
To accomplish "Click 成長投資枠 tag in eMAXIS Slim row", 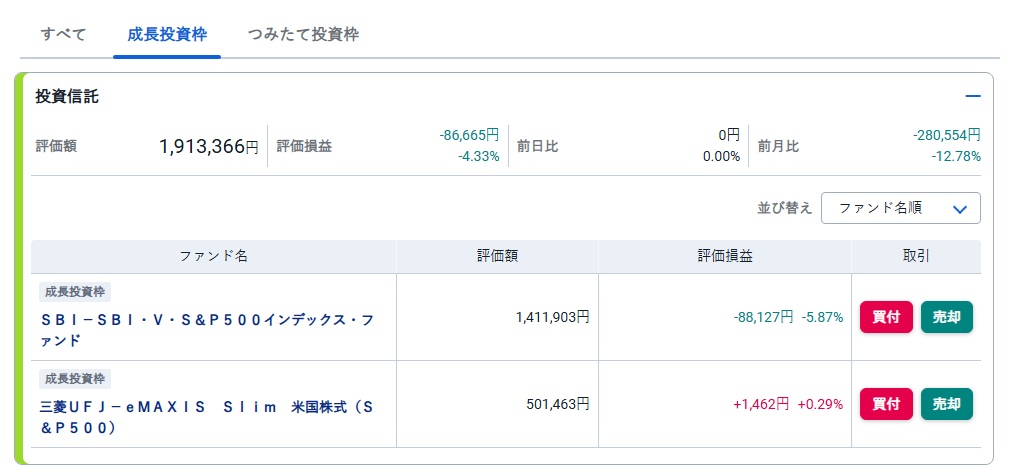I will pyautogui.click(x=75, y=379).
